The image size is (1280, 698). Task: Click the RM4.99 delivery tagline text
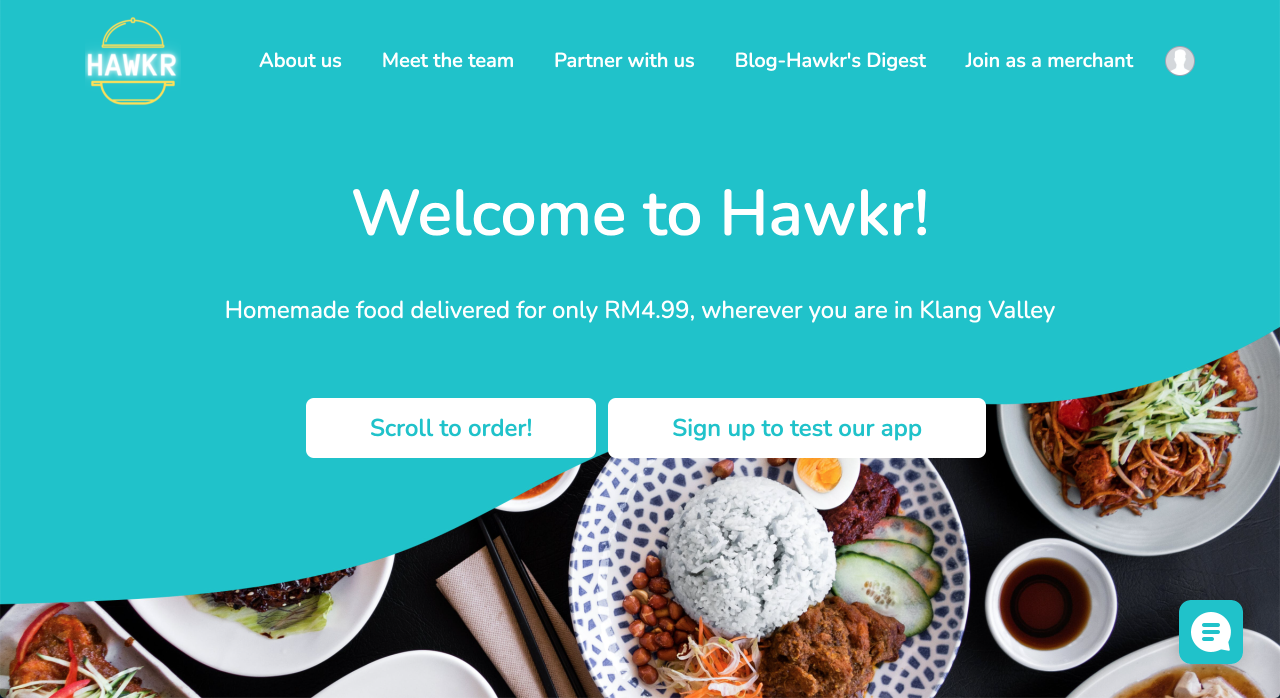point(640,310)
